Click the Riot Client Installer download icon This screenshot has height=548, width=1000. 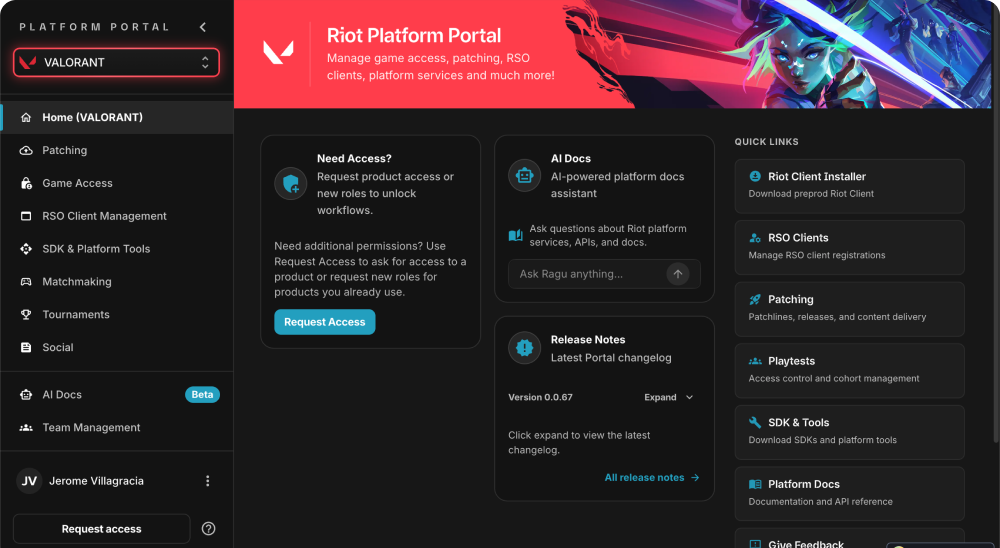point(755,176)
